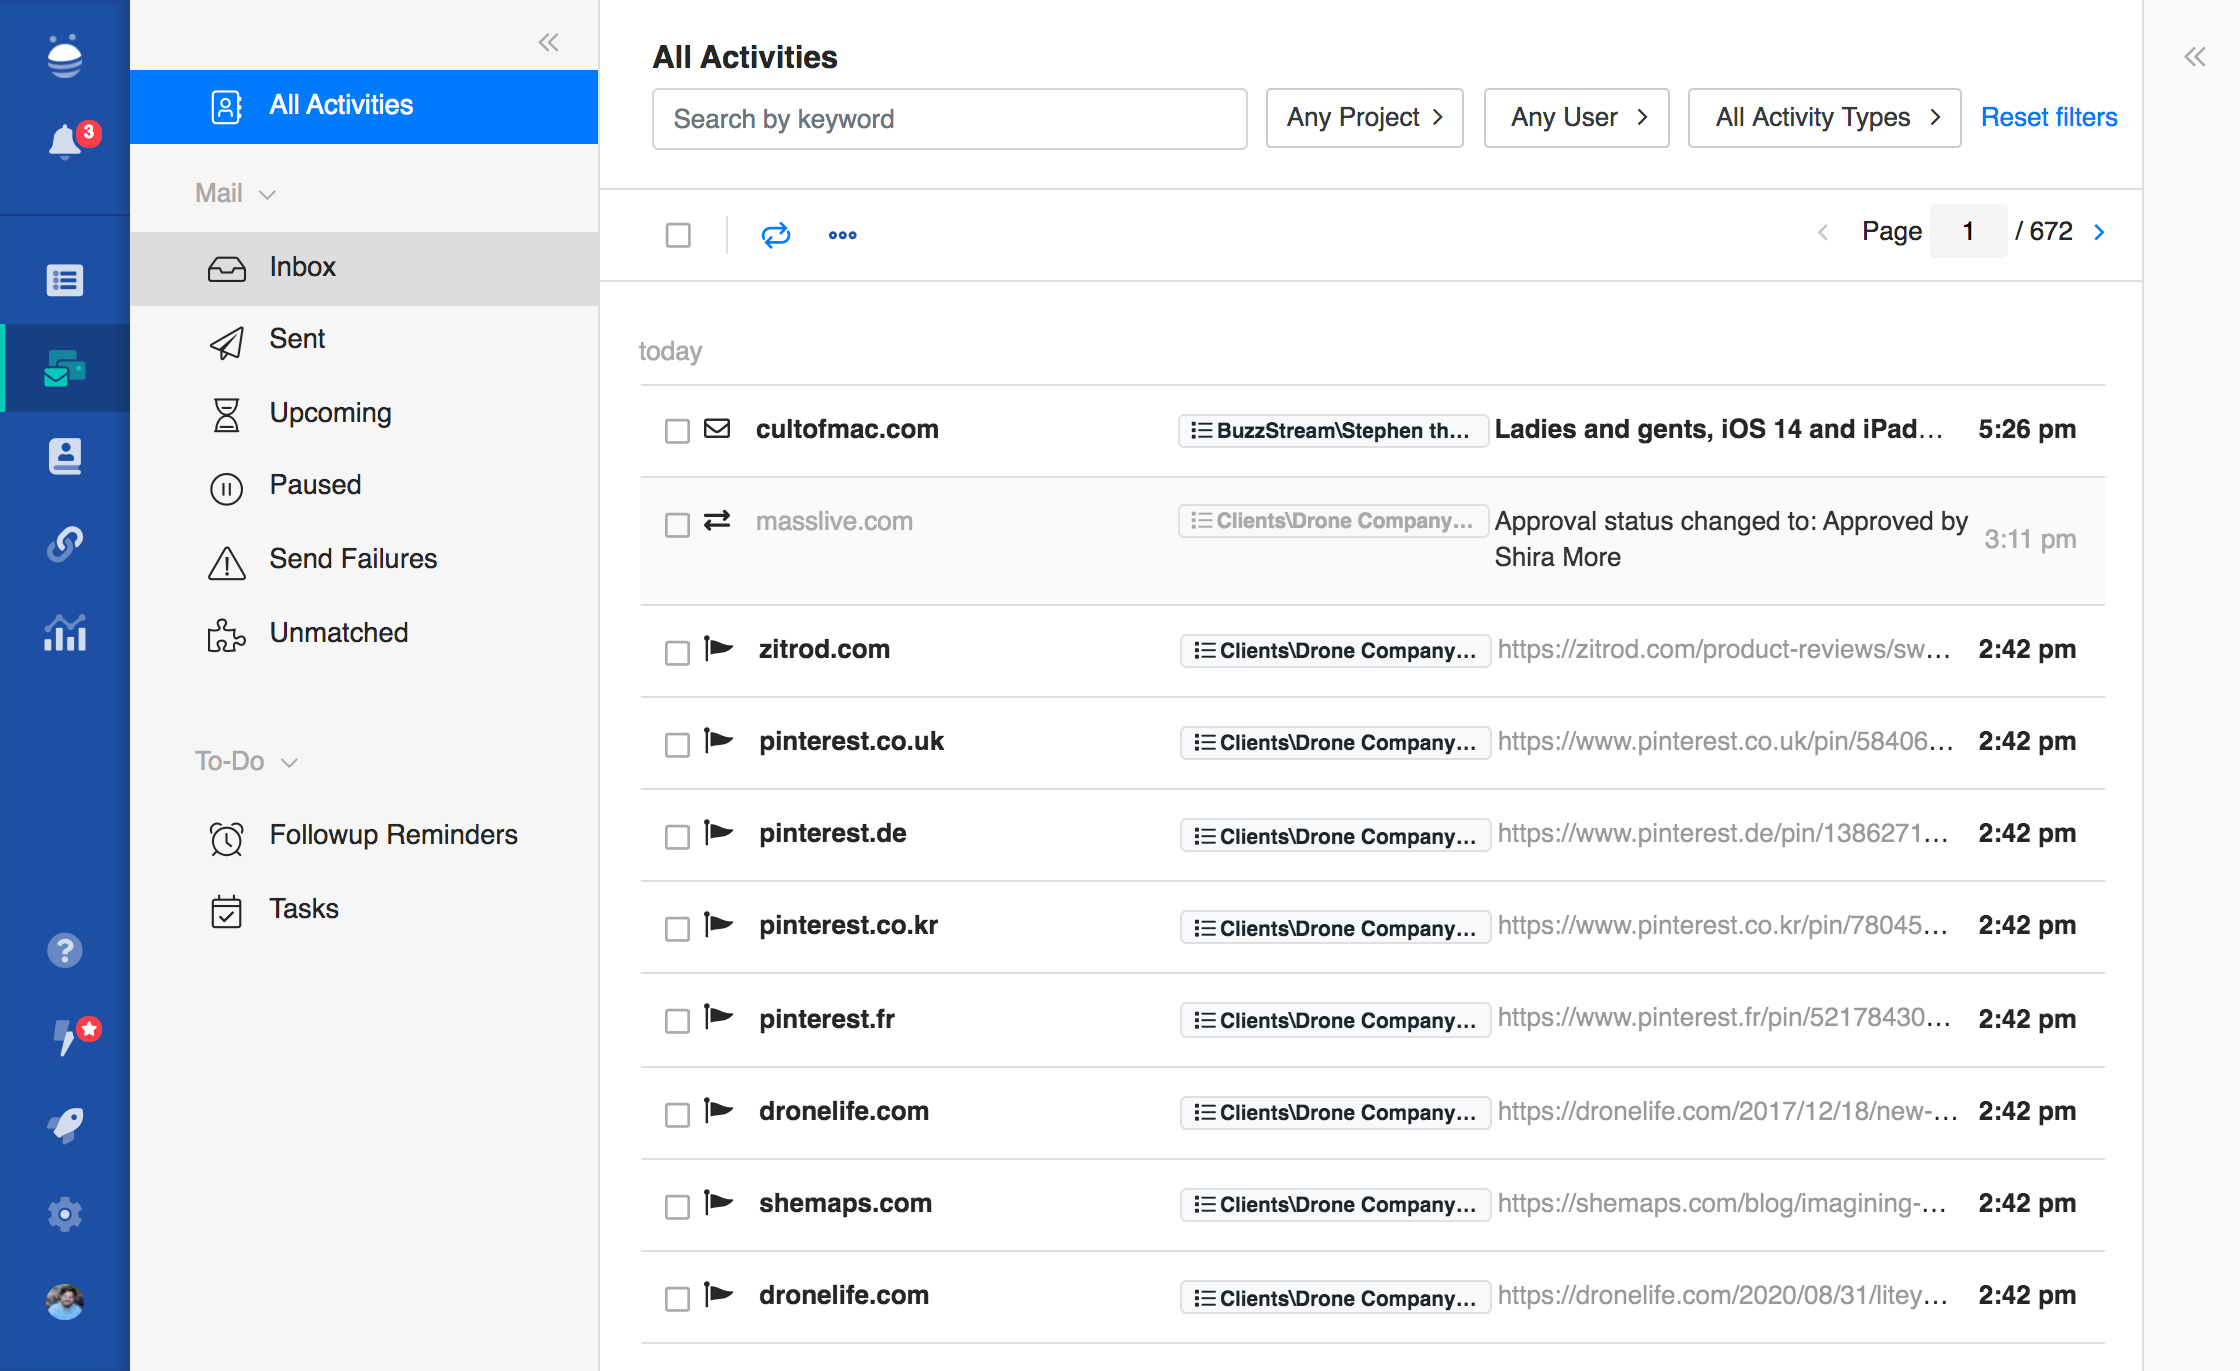Open the link monitoring chain icon
This screenshot has height=1371, width=2240.
pyautogui.click(x=65, y=544)
